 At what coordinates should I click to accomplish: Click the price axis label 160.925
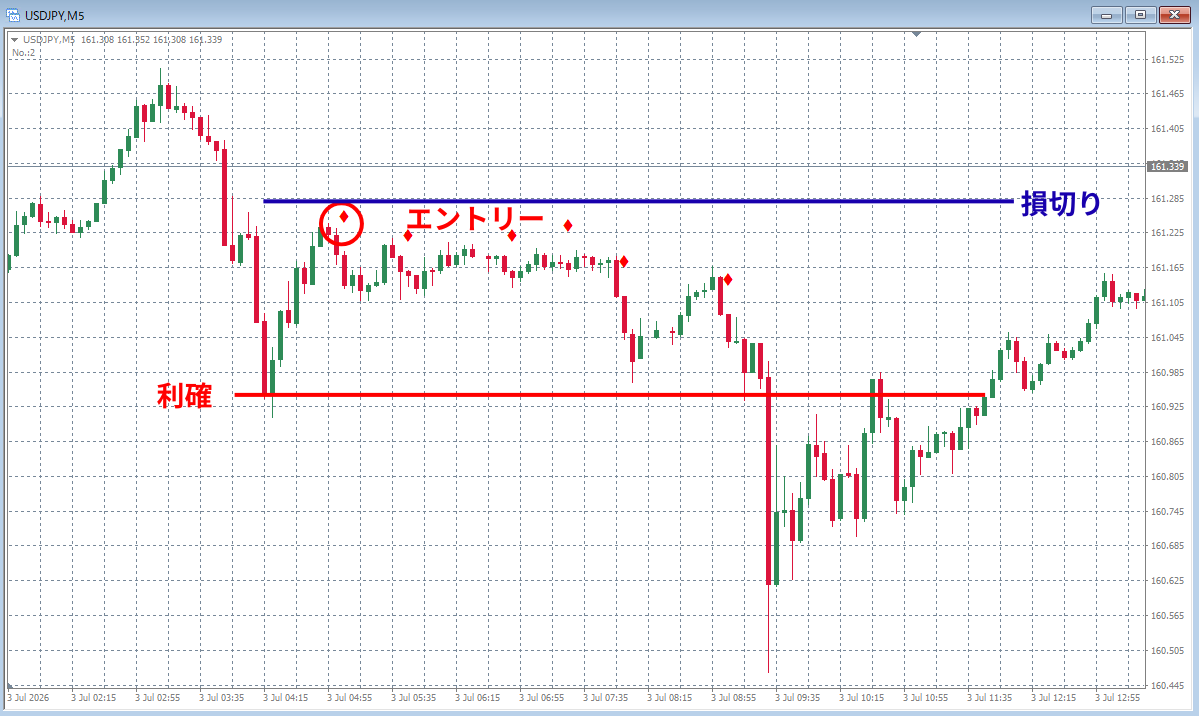(x=1167, y=406)
